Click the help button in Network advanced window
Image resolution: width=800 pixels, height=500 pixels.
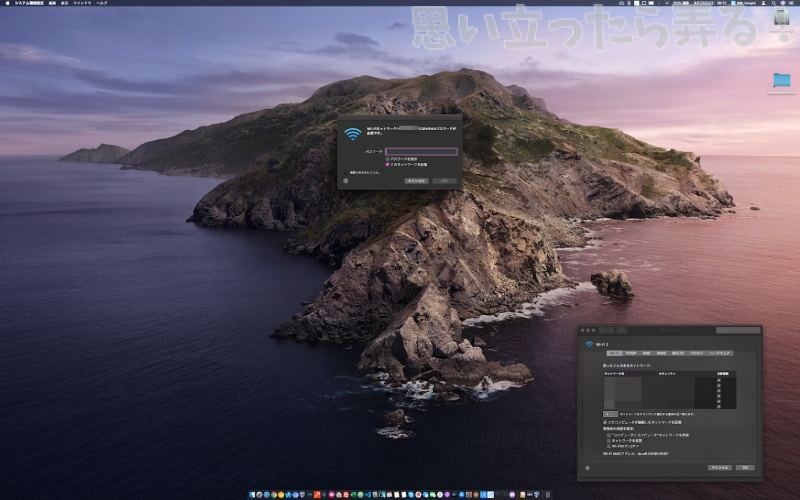(587, 467)
